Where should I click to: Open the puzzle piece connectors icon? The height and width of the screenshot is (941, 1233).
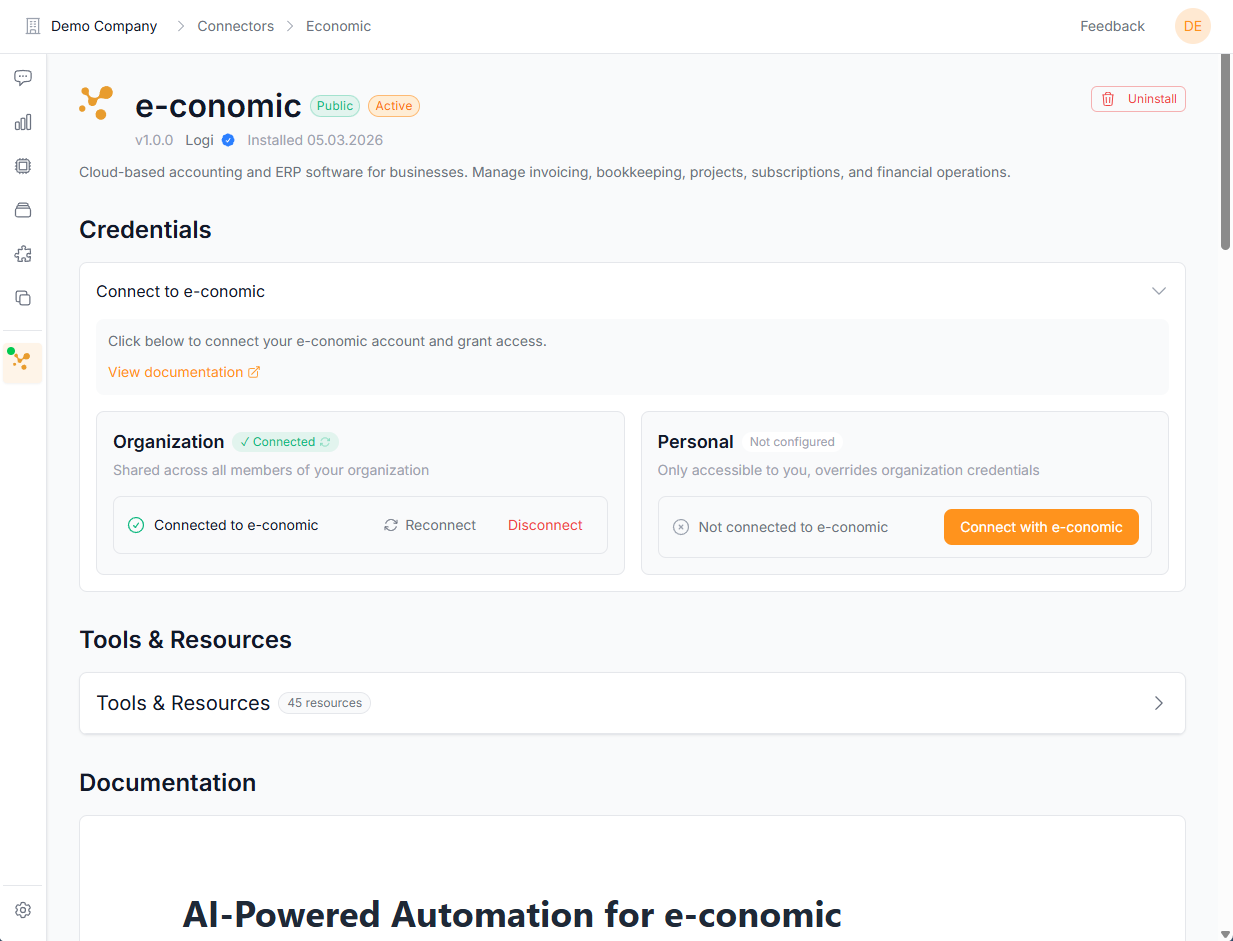pyautogui.click(x=23, y=254)
